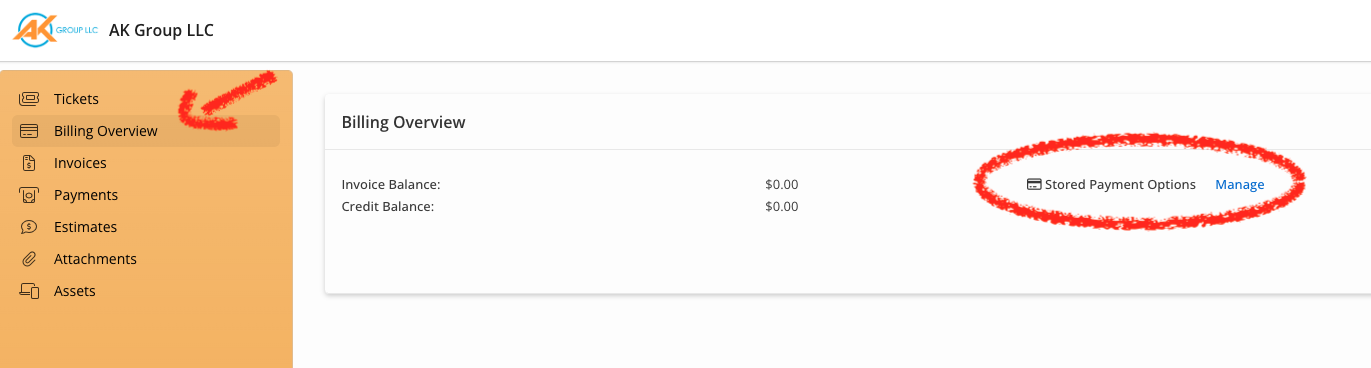Click the AK Group LLC logo
Viewport: 1371px width, 368px height.
tap(55, 30)
